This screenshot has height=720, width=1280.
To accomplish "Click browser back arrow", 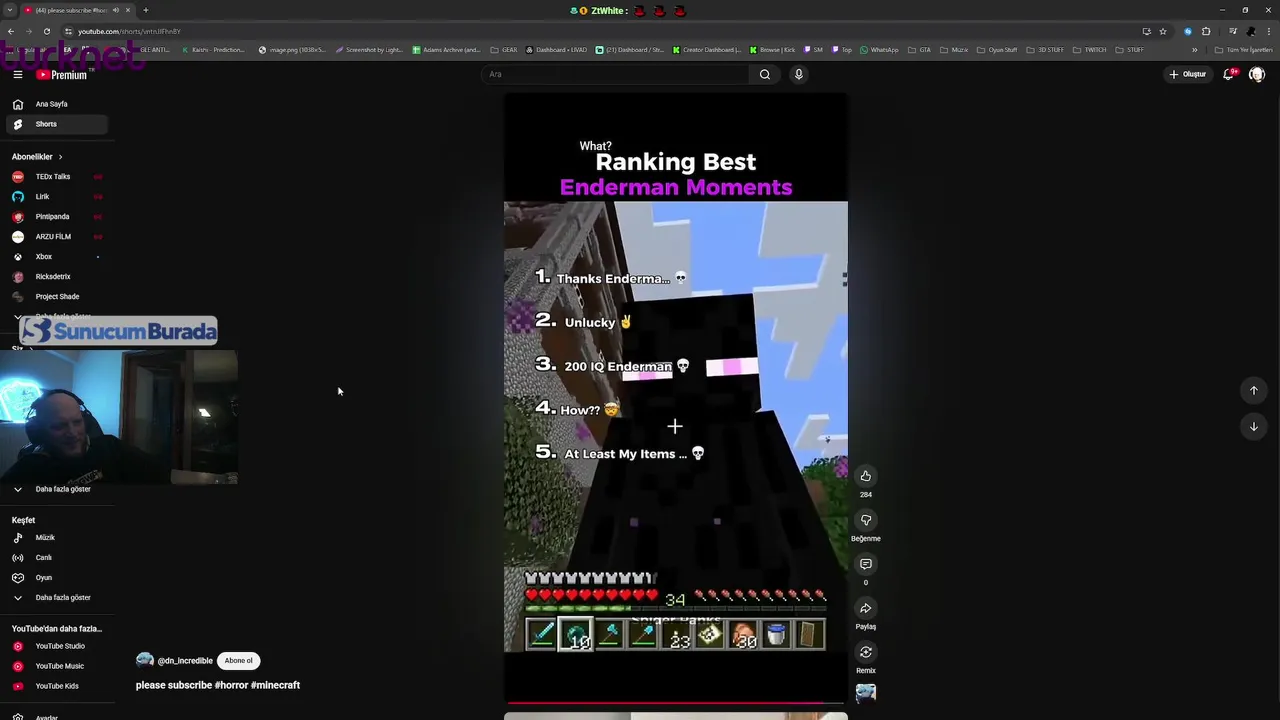I will click(11, 31).
